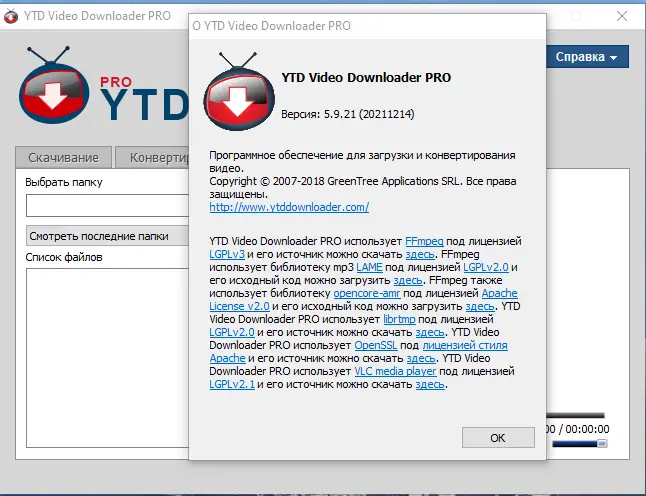Viewport: 646px width, 496px height.
Task: Open the LGPLv2.1 license link
Action: (x=232, y=384)
